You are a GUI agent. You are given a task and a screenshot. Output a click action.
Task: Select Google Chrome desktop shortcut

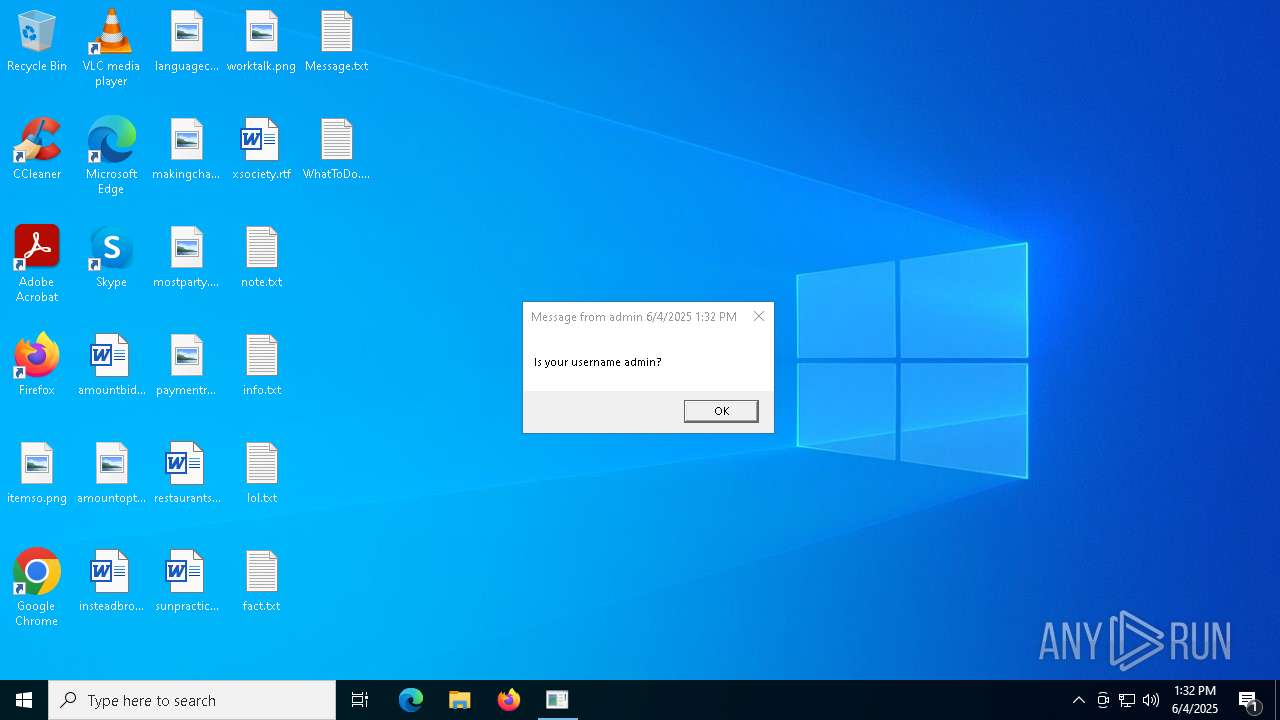tap(37, 588)
